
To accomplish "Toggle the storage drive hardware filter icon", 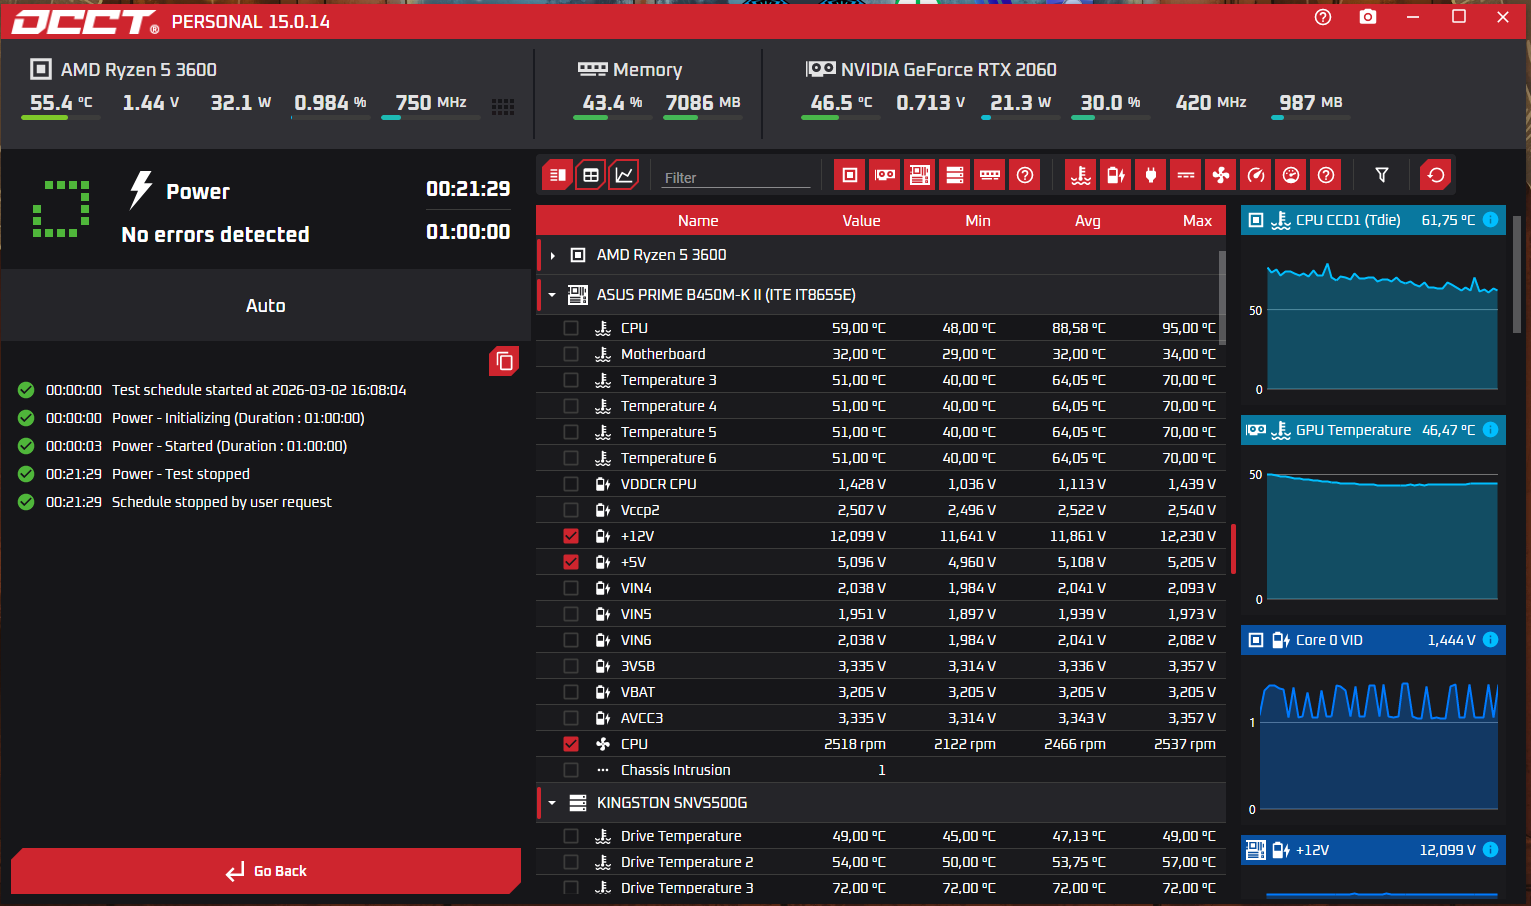I will 955,175.
